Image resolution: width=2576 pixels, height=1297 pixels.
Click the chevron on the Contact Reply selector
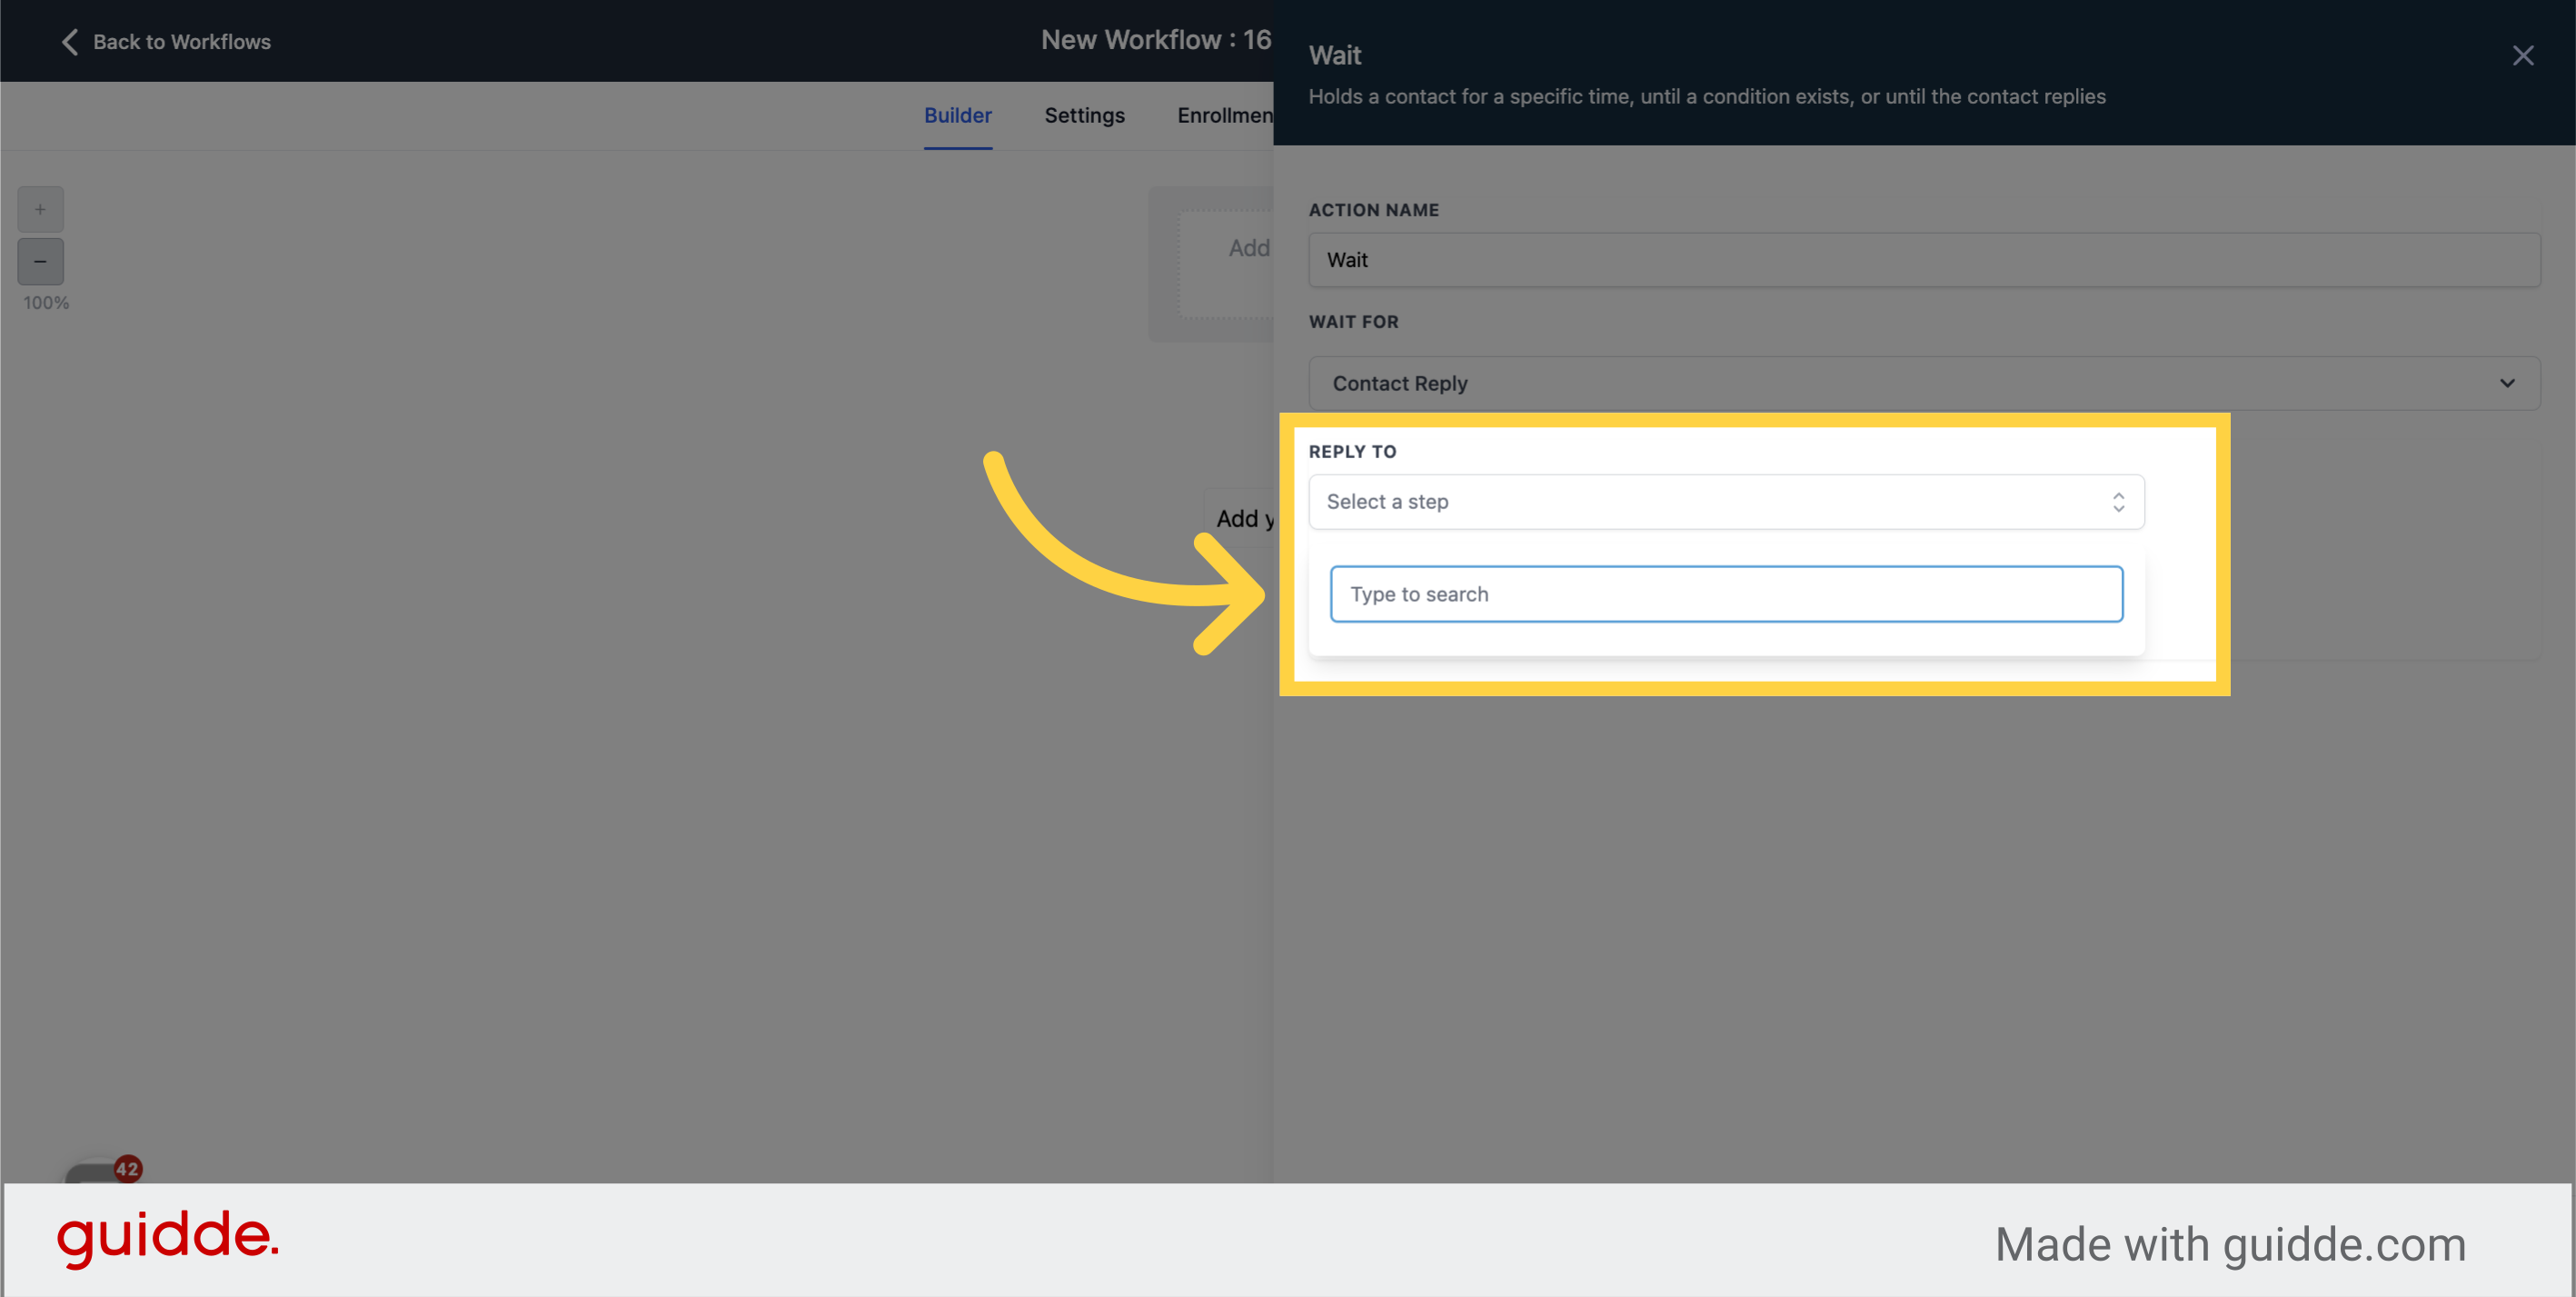[2507, 383]
